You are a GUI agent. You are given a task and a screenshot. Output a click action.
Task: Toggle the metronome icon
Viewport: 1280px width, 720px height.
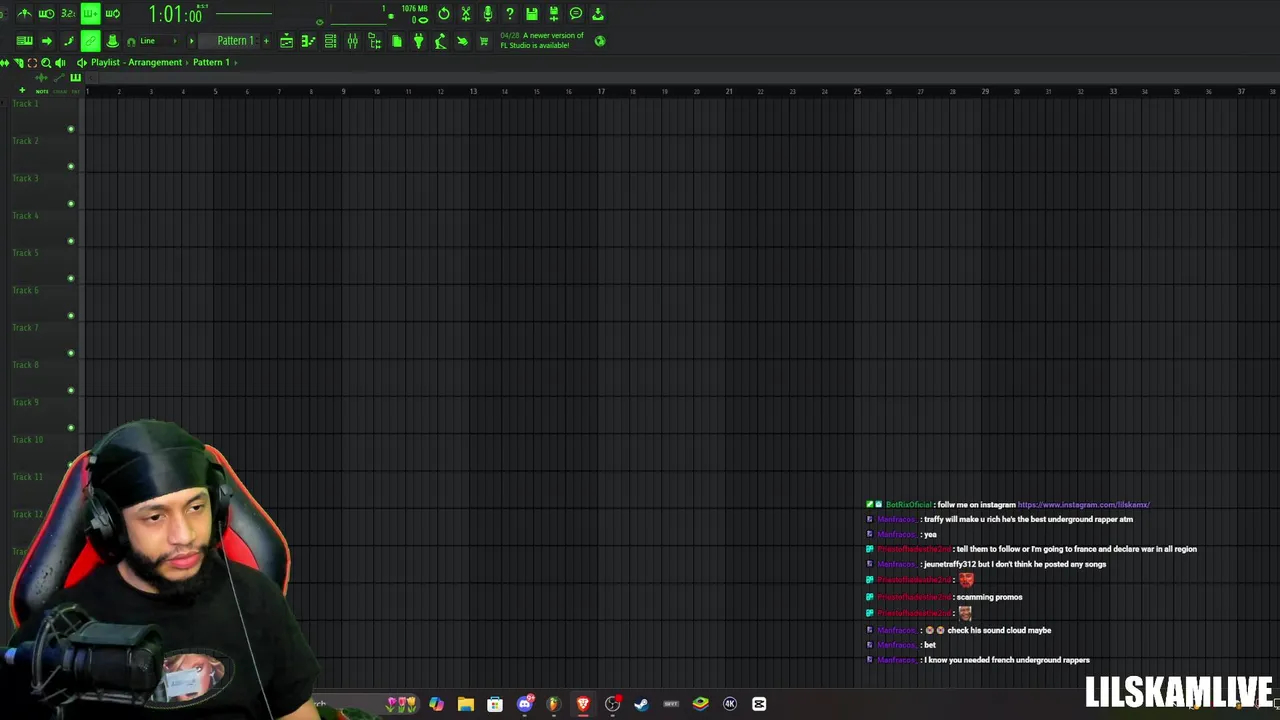24,14
